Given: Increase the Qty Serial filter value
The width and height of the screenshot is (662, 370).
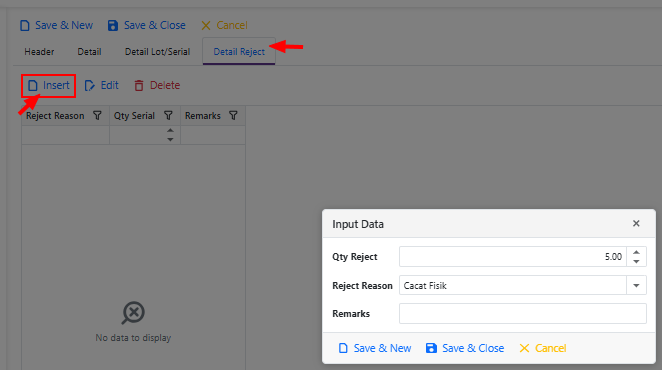Looking at the screenshot, I should [170, 131].
